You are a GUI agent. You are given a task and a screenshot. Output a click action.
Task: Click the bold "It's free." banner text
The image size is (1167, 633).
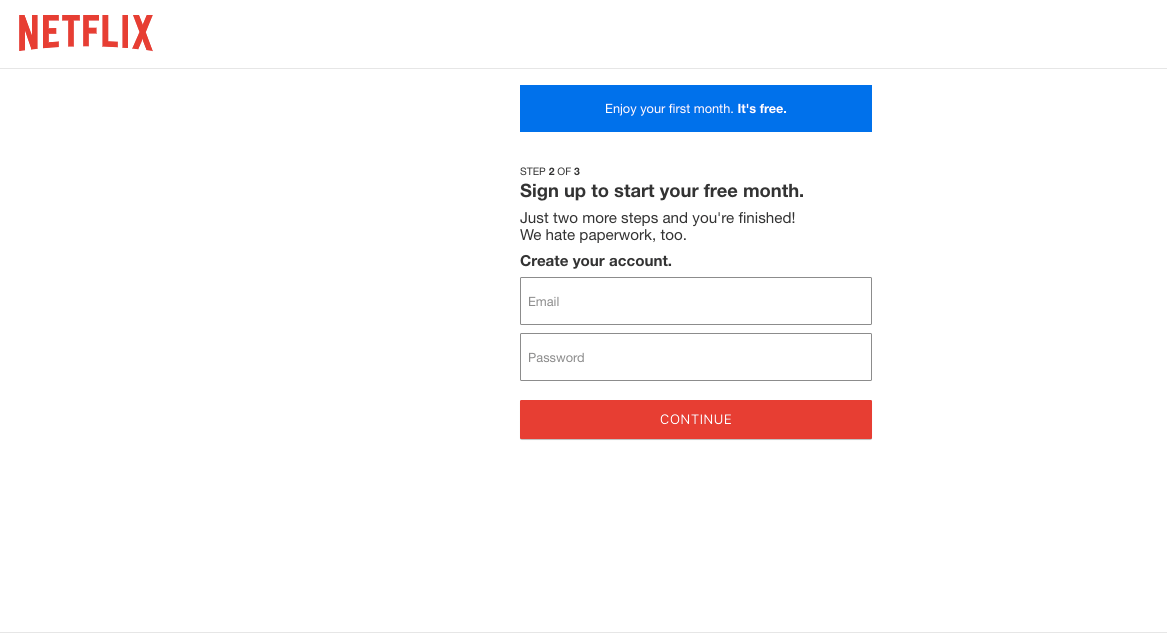[x=762, y=109]
